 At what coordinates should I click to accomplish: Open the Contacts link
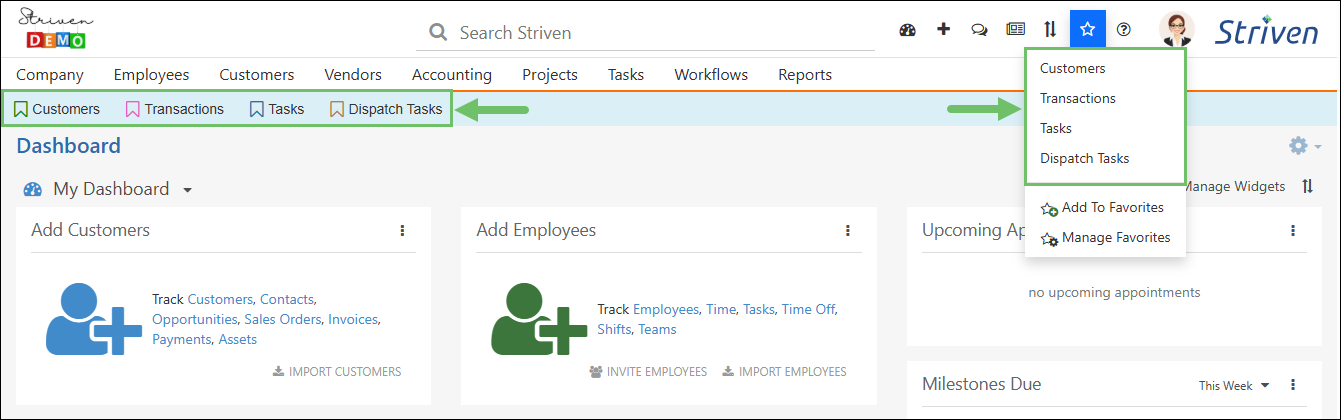[x=286, y=299]
